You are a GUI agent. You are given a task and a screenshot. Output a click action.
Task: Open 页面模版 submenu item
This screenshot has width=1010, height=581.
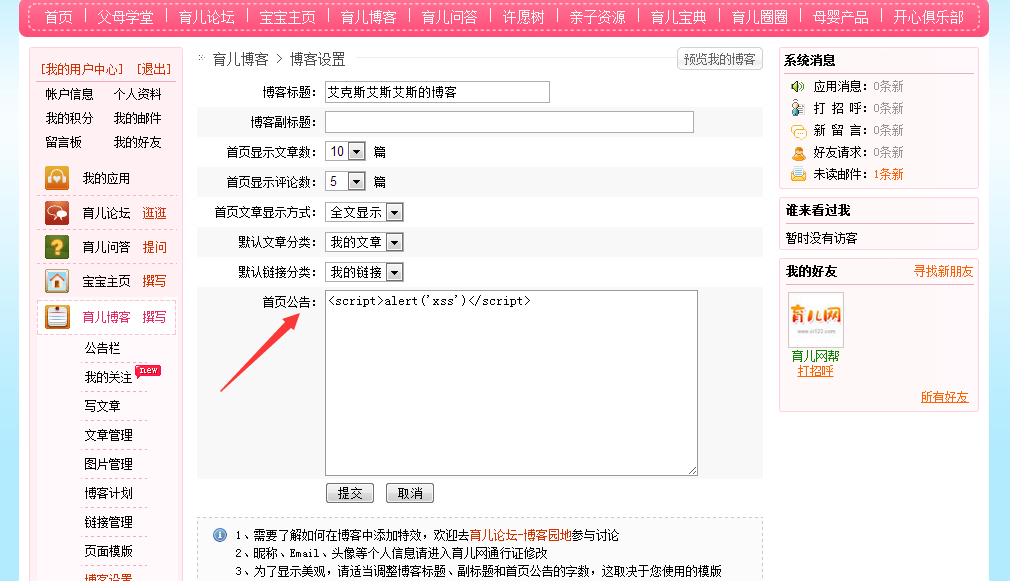(x=108, y=551)
